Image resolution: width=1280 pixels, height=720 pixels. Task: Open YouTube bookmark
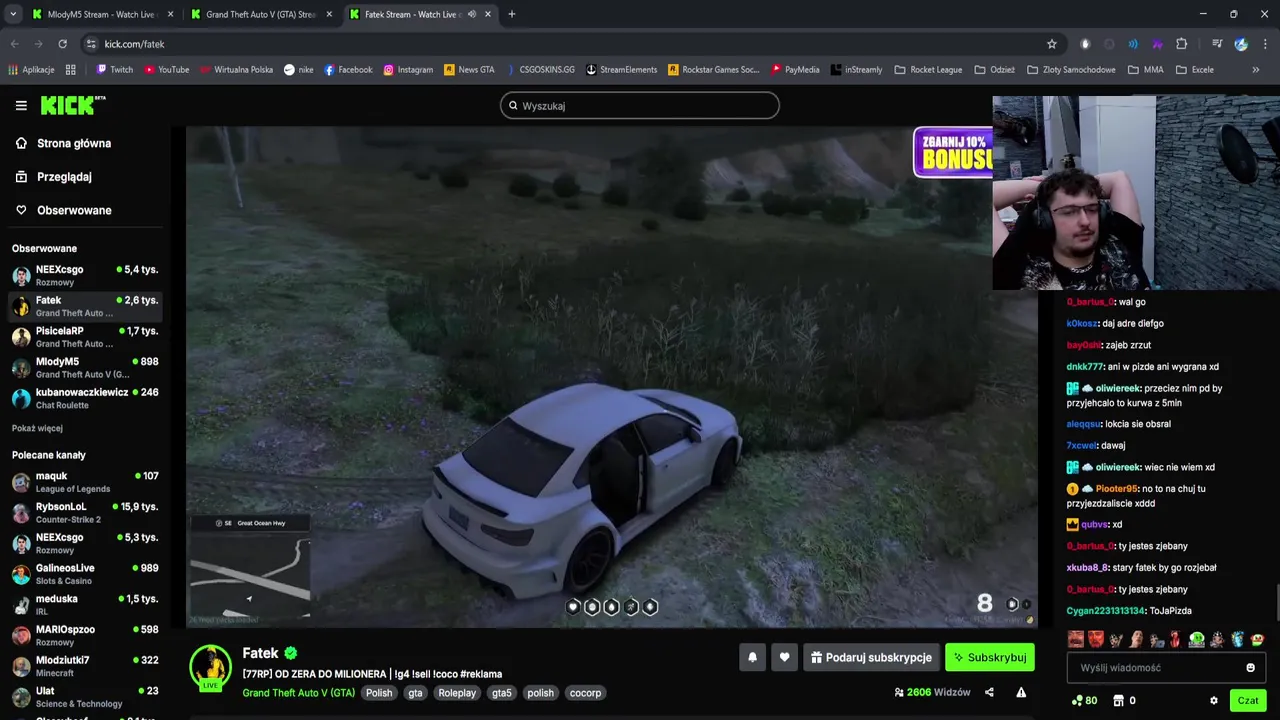click(166, 70)
